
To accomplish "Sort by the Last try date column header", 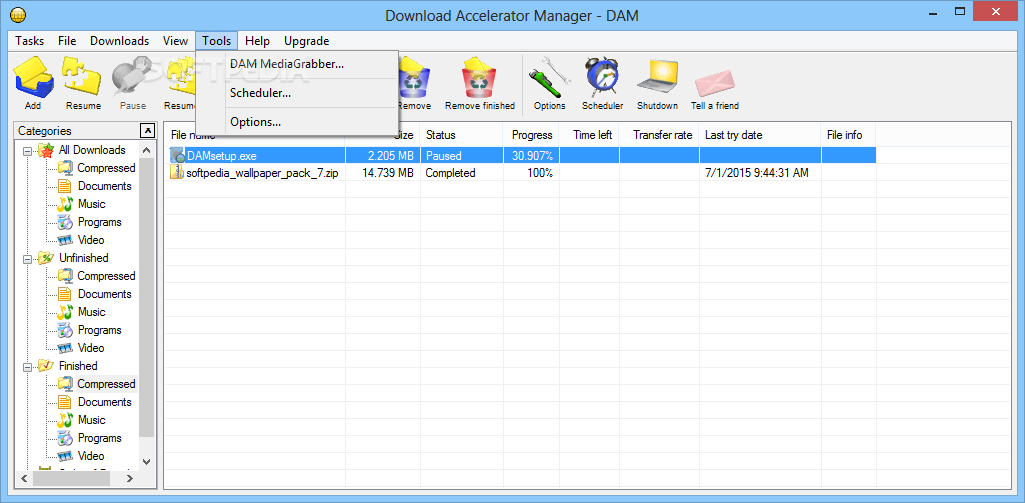I will click(760, 135).
